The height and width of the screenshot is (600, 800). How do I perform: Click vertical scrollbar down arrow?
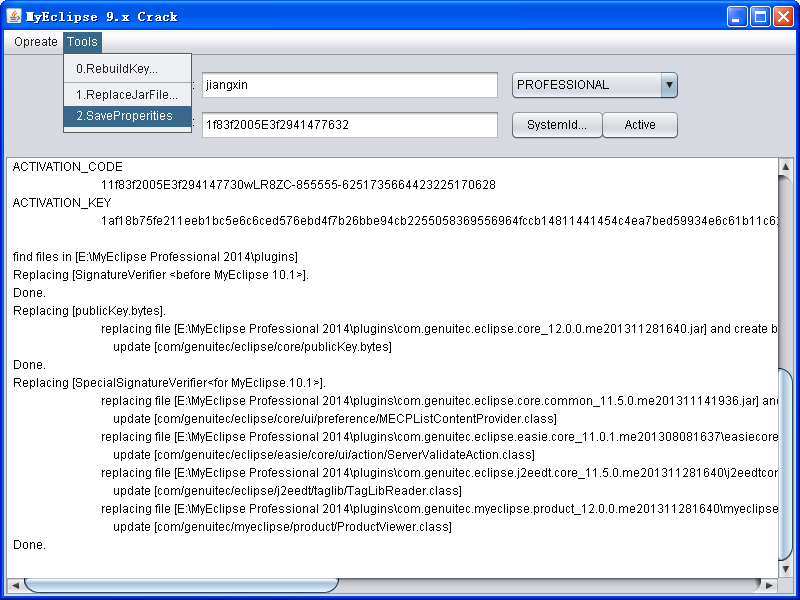click(x=786, y=569)
